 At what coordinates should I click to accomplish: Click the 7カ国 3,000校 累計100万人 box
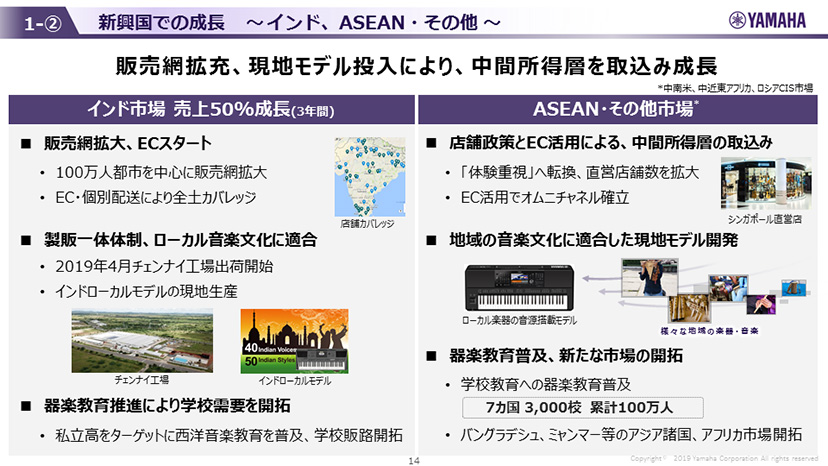(583, 408)
